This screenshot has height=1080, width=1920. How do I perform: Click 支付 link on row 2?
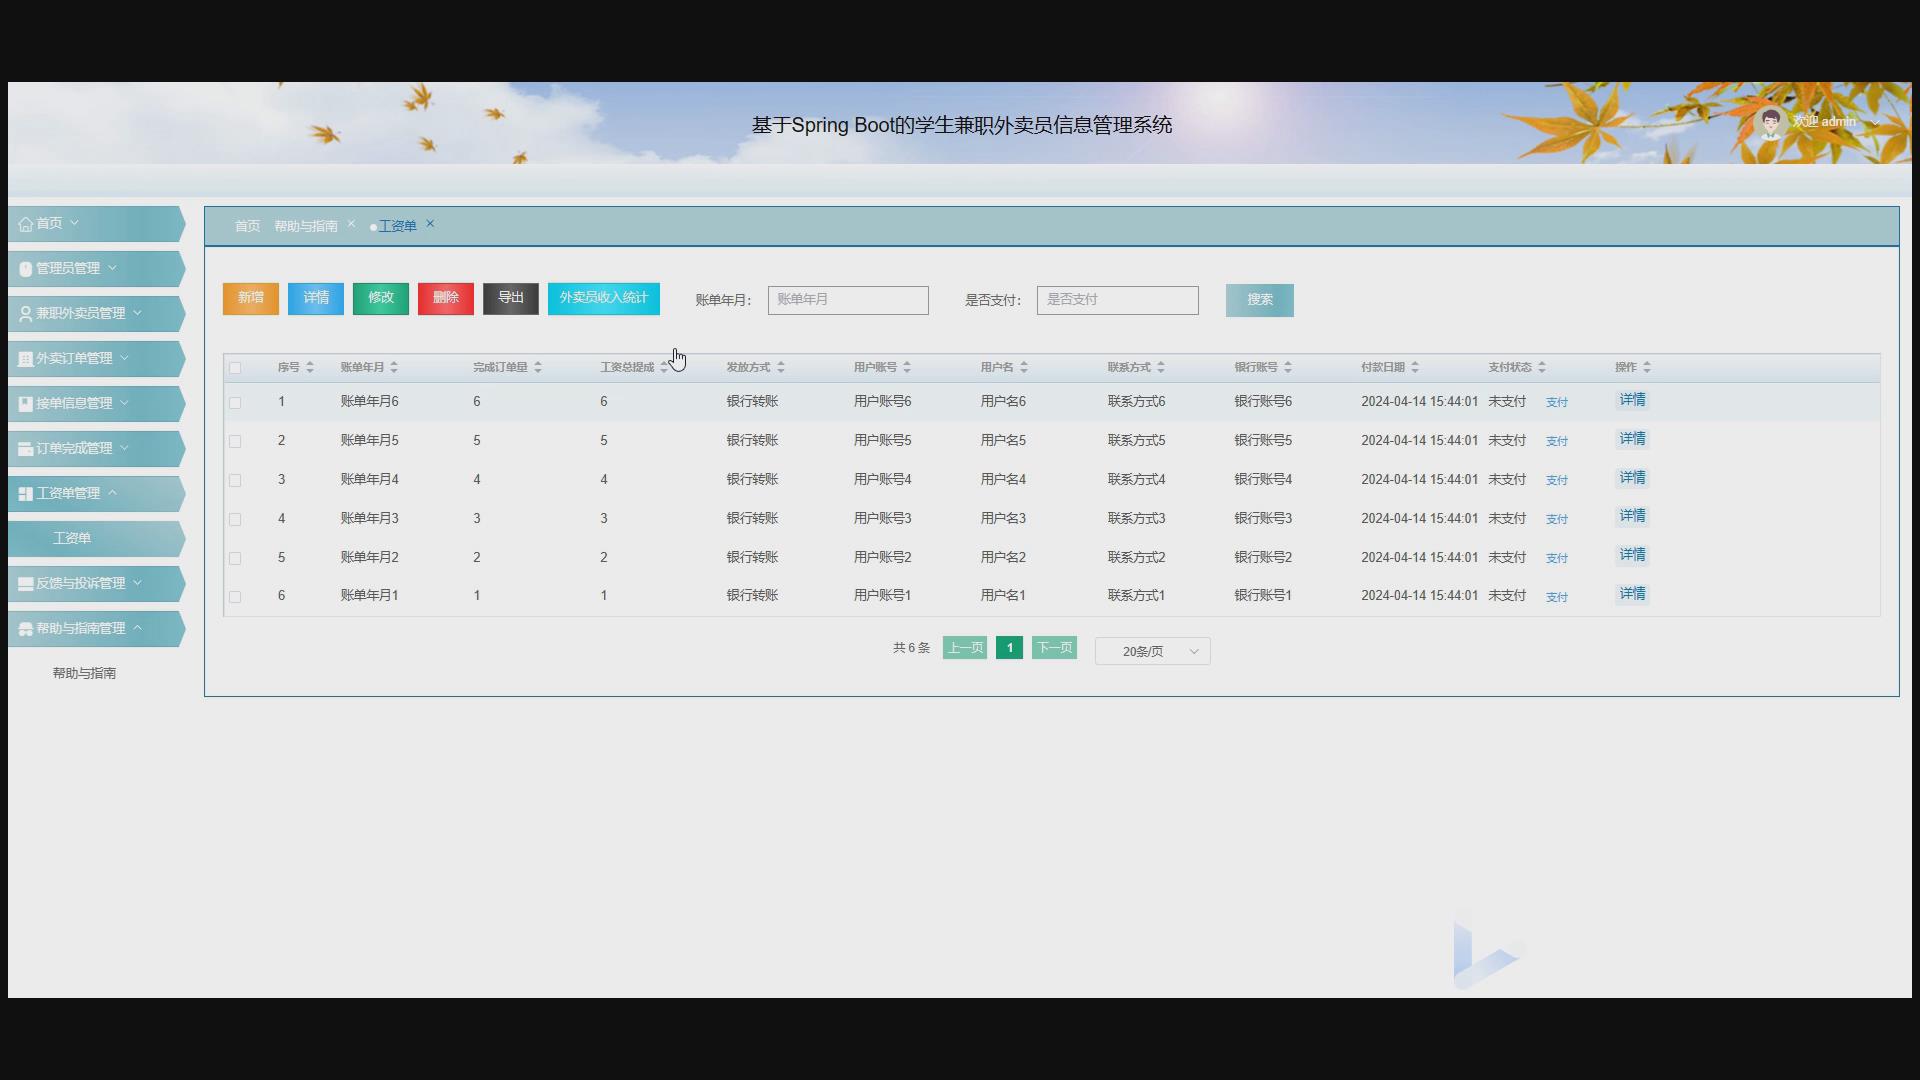[1557, 441]
